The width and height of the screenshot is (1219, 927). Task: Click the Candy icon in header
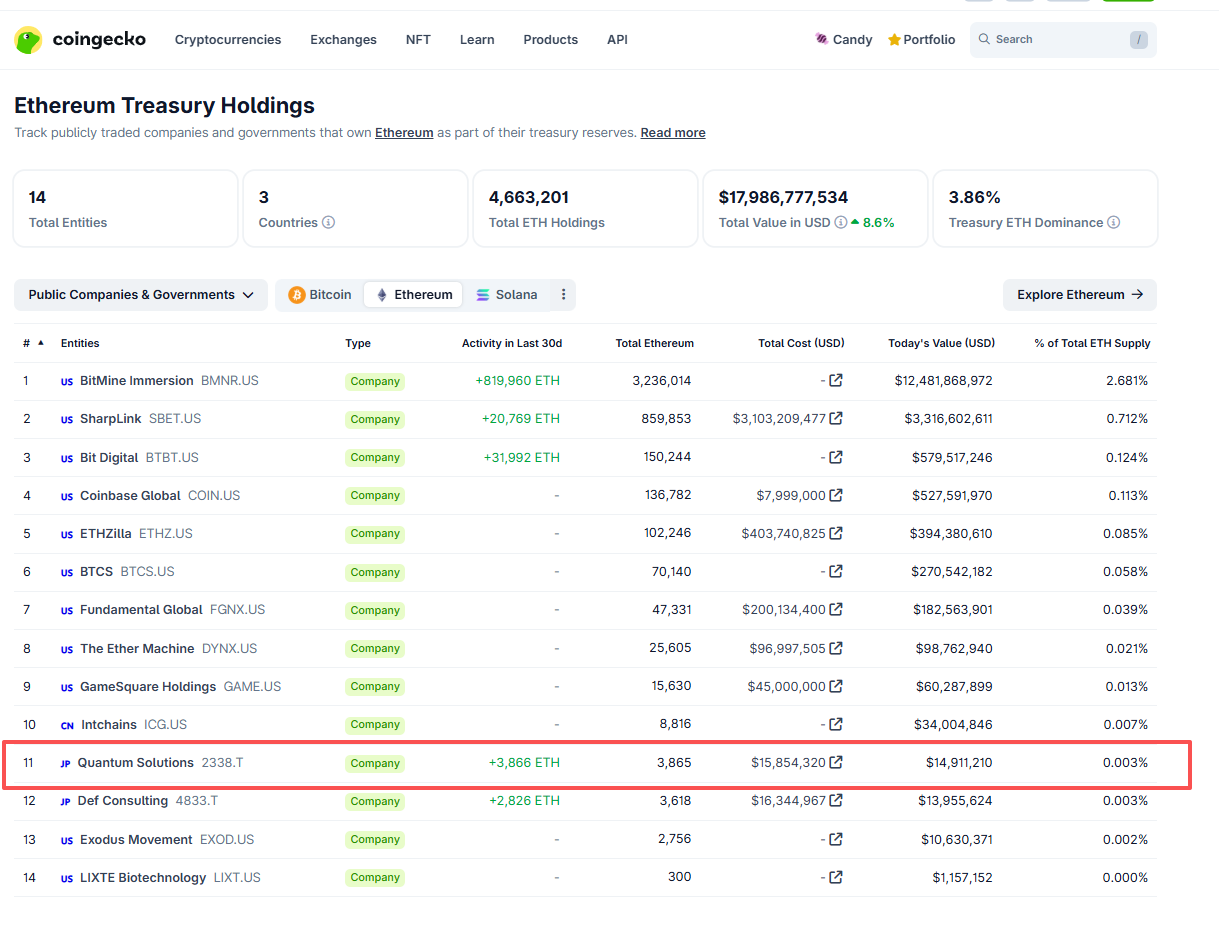[x=822, y=40]
